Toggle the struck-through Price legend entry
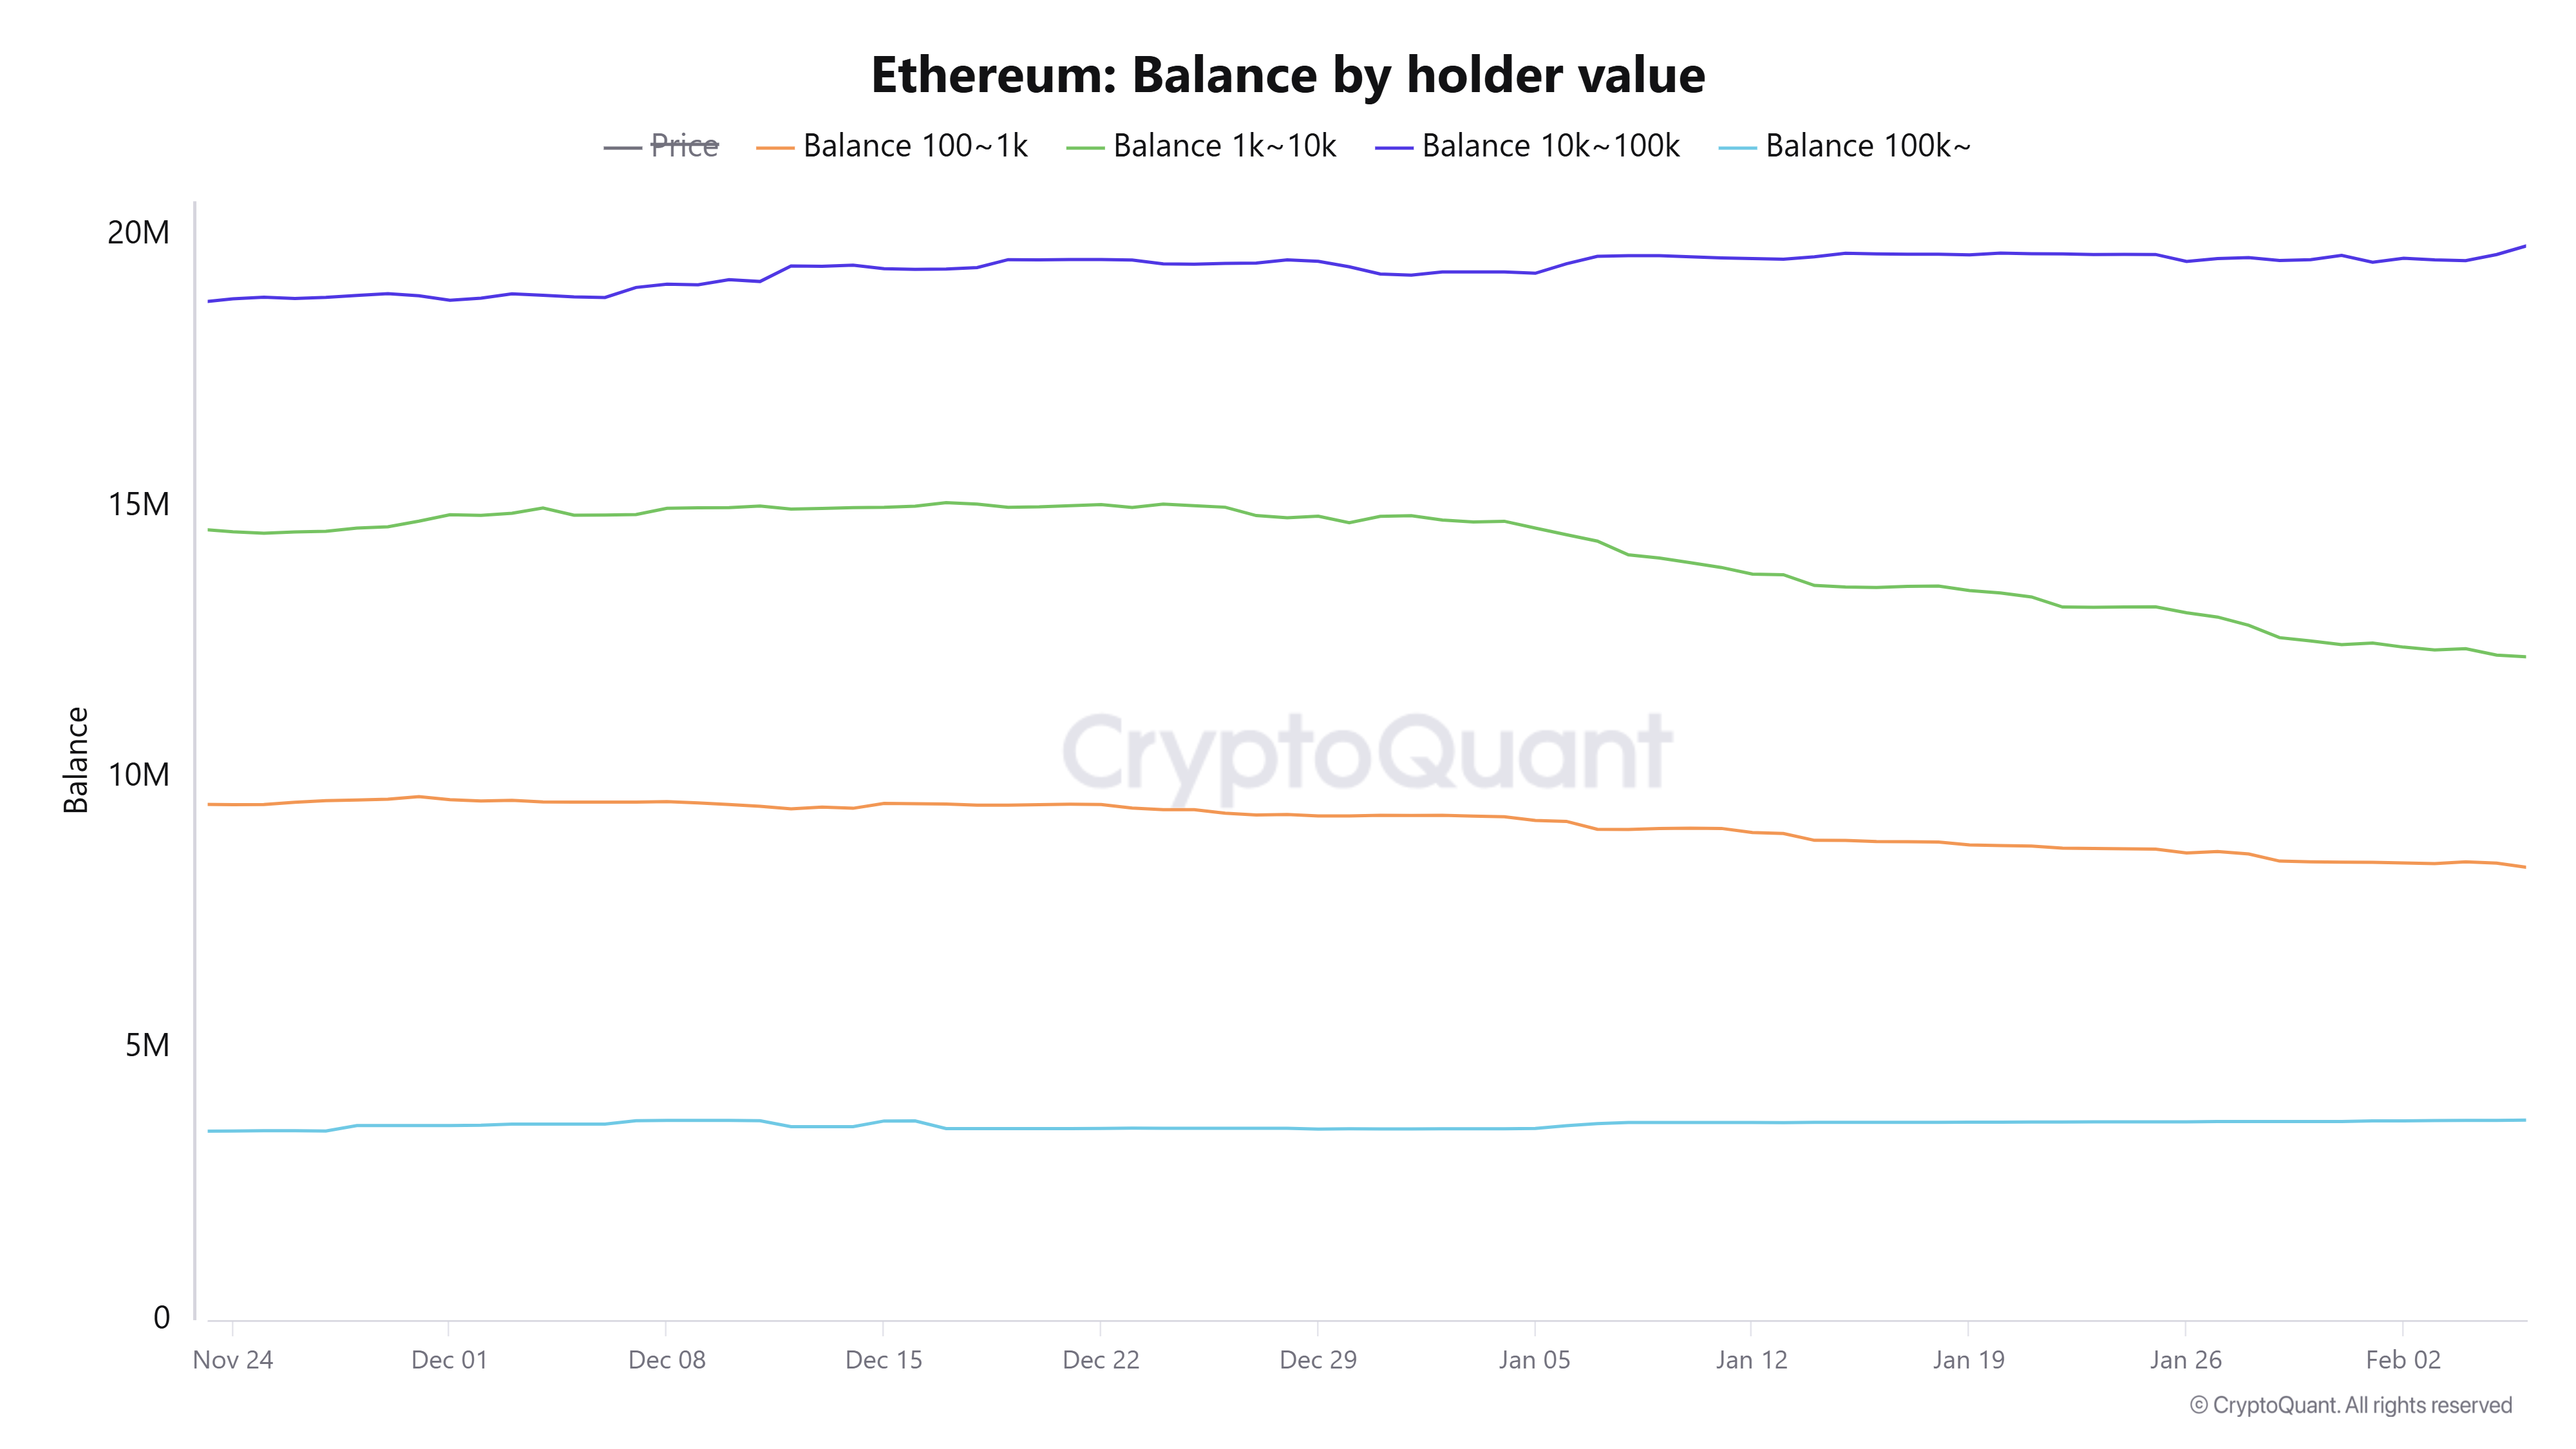Image resolution: width=2576 pixels, height=1449 pixels. click(x=684, y=146)
